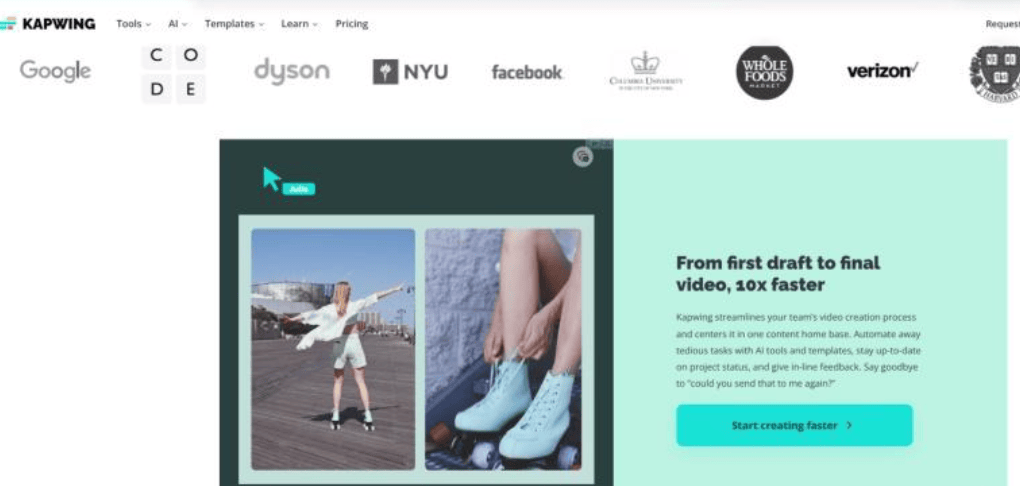1020x486 pixels.
Task: Expand the AI dropdown menu
Action: (x=178, y=24)
